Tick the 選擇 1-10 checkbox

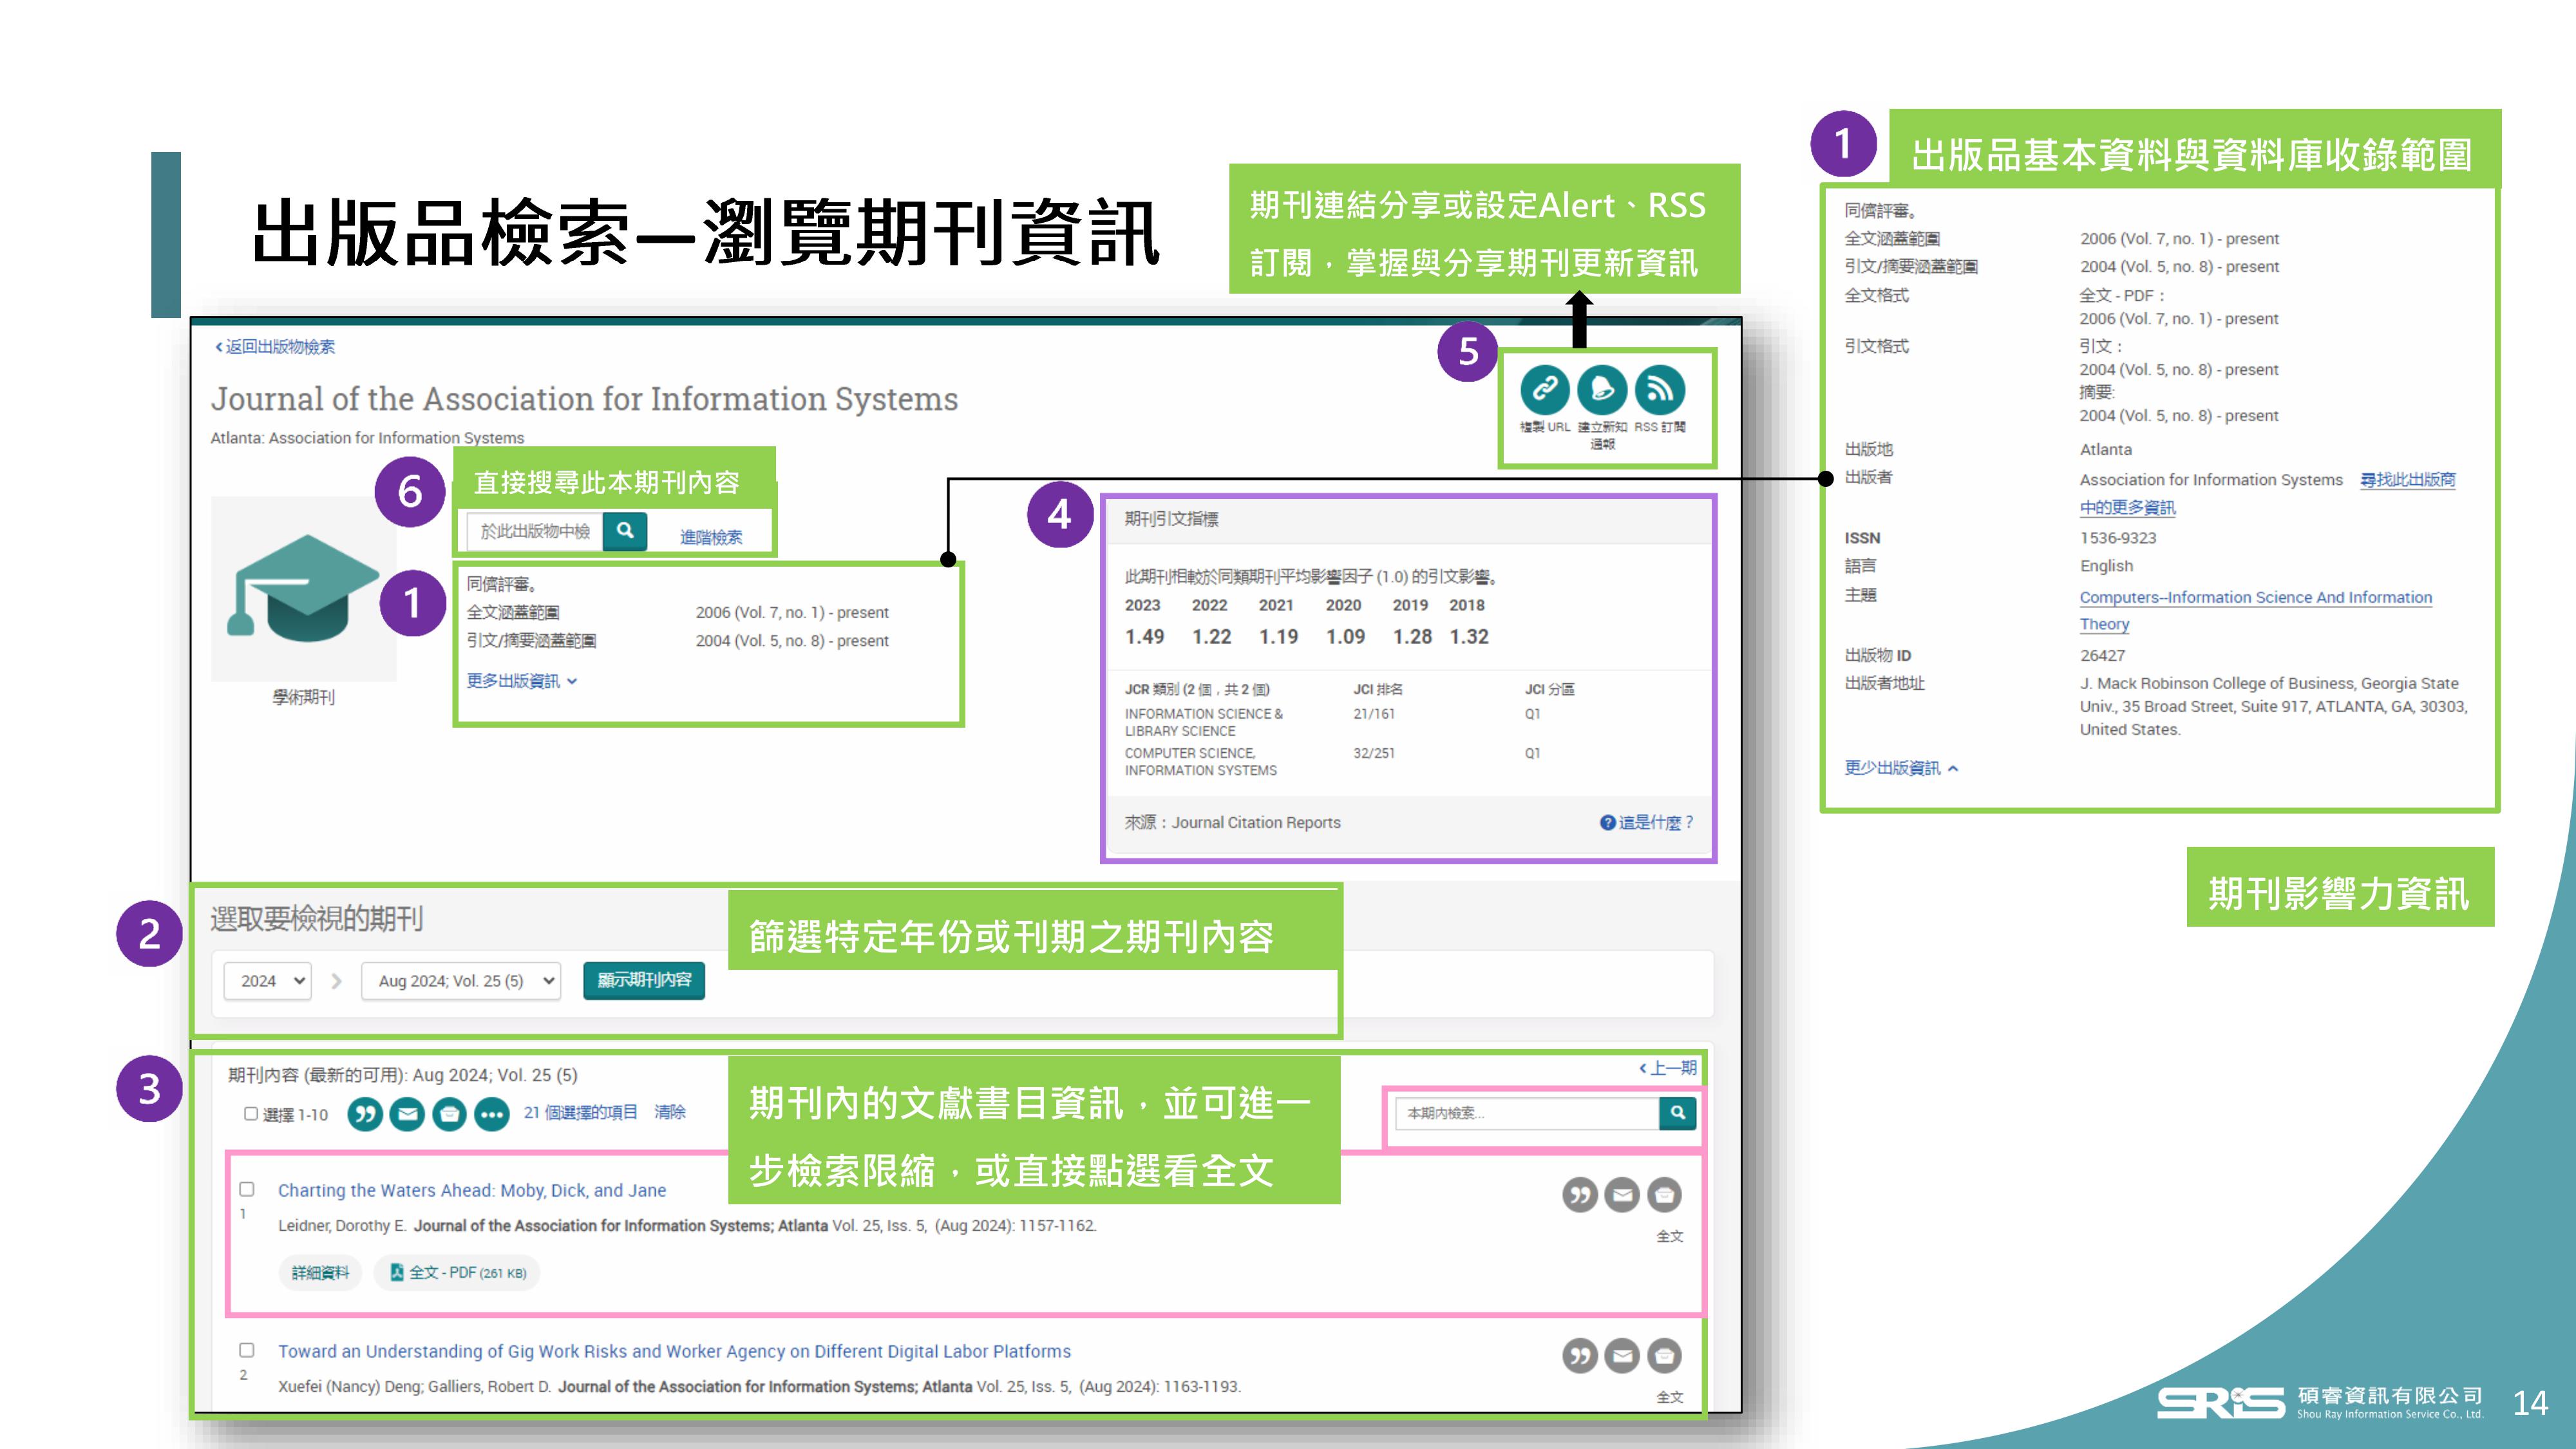pos(251,1114)
